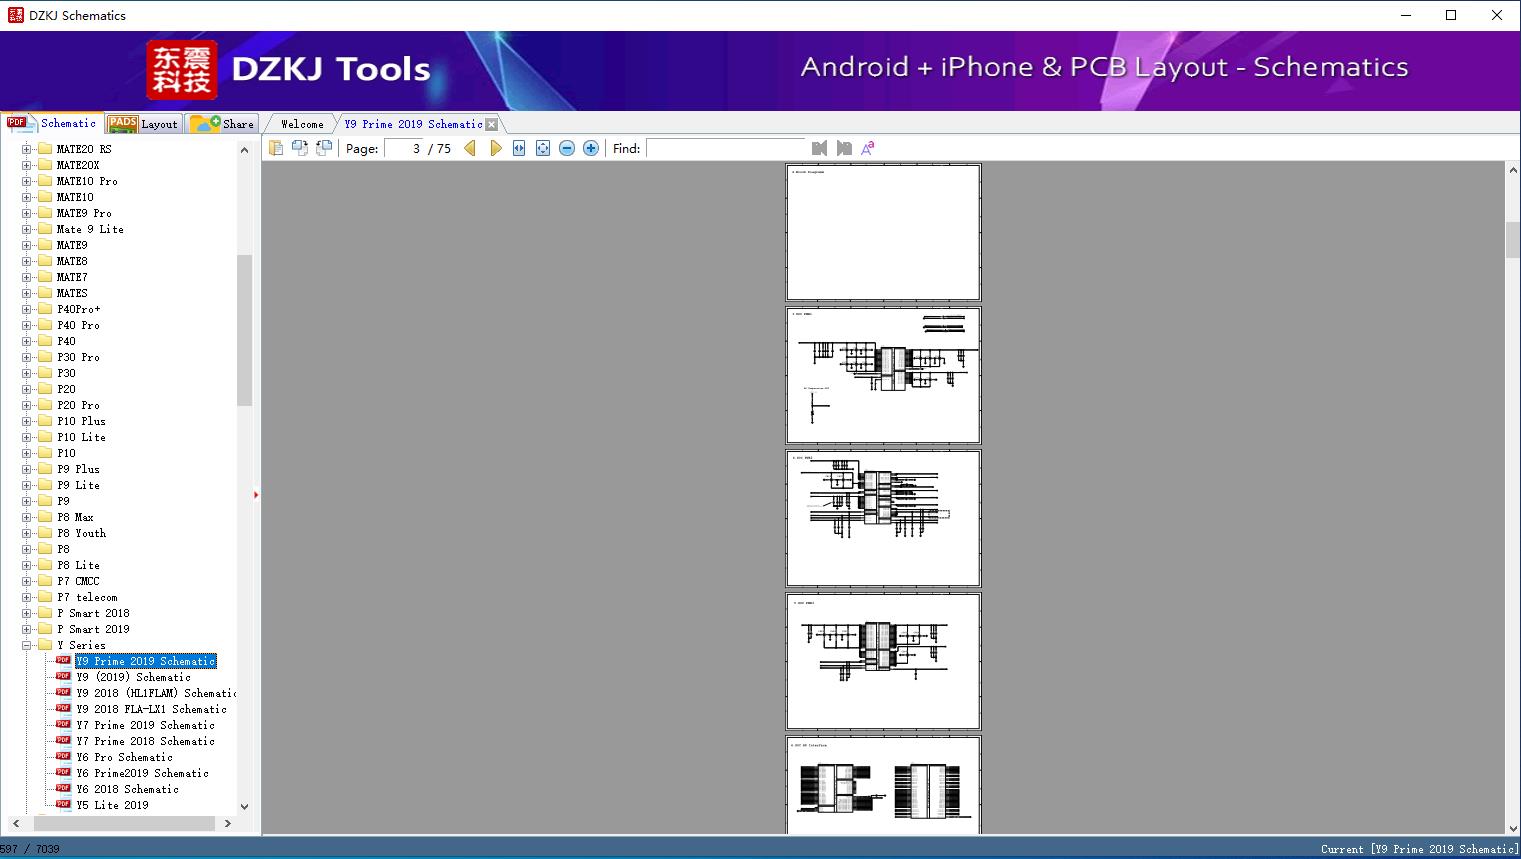Image resolution: width=1521 pixels, height=859 pixels.
Task: Click the folder icon next to P30 Pro
Action: [44, 357]
